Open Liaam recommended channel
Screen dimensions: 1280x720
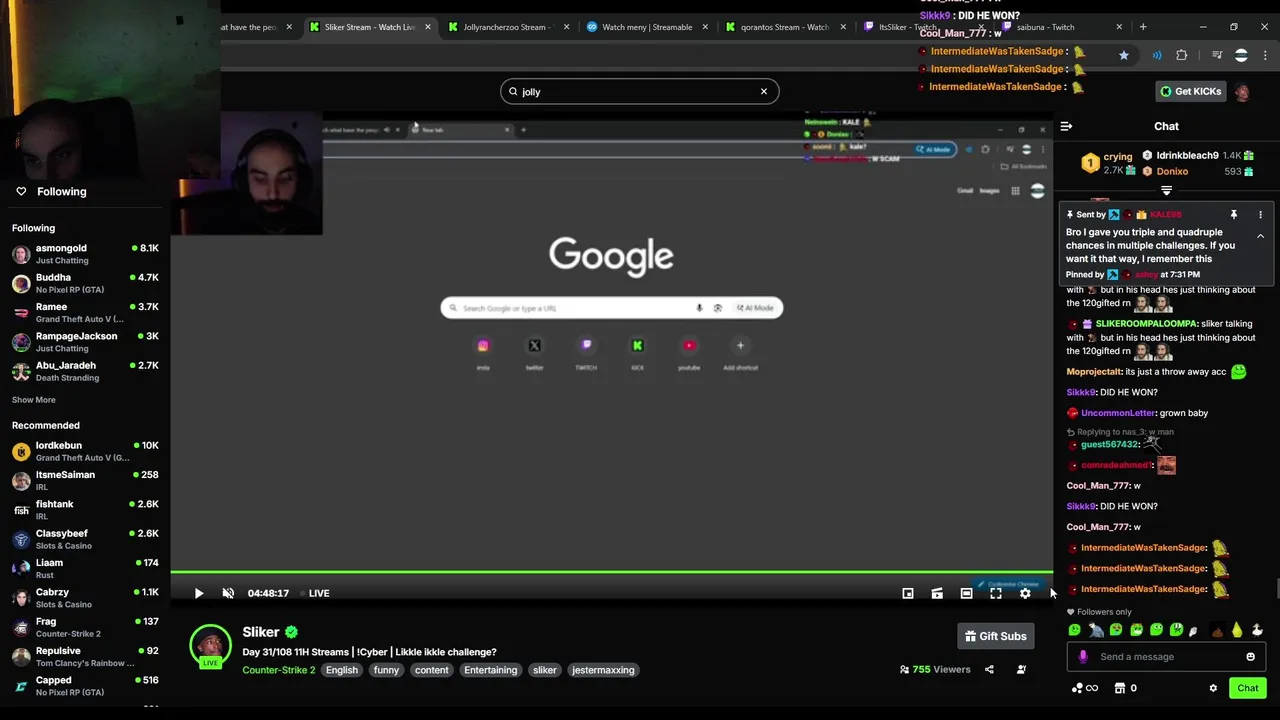tap(85, 568)
